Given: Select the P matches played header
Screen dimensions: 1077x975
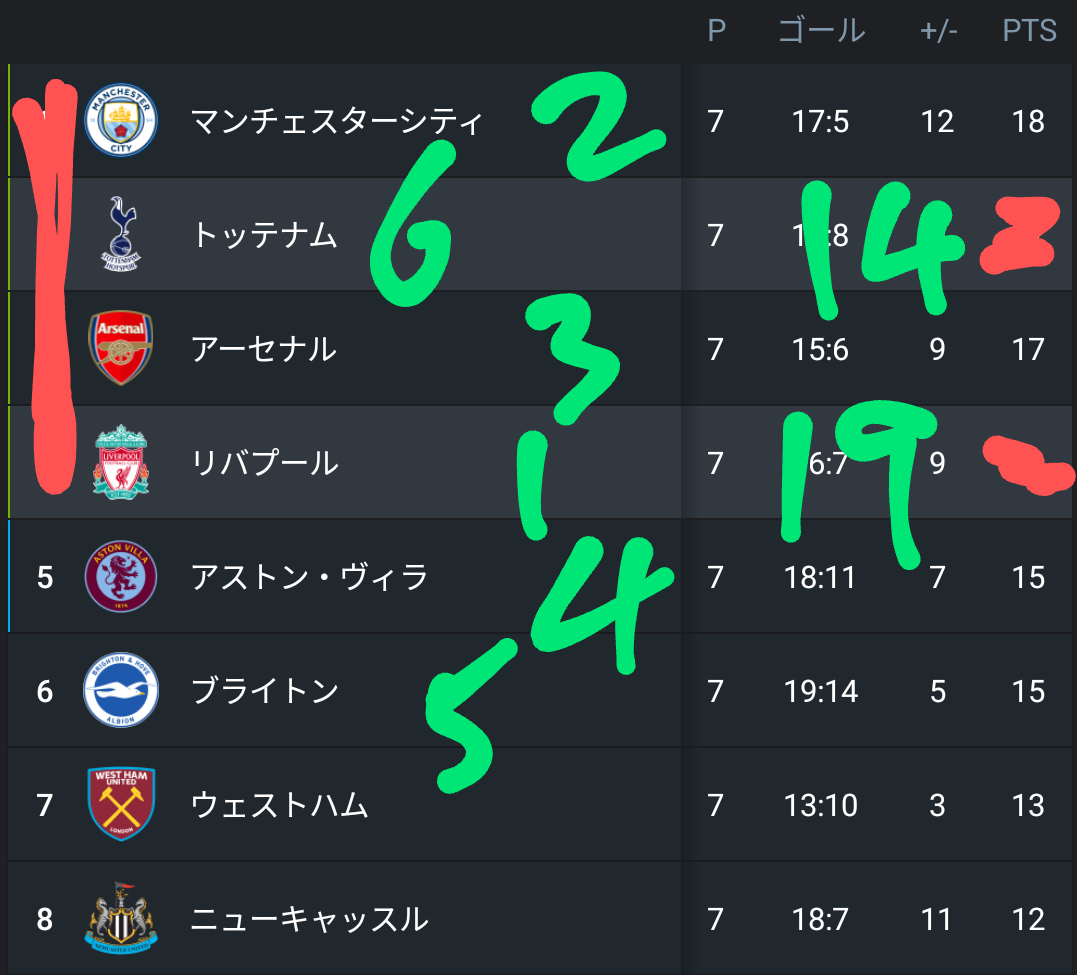Looking at the screenshot, I should 716,30.
